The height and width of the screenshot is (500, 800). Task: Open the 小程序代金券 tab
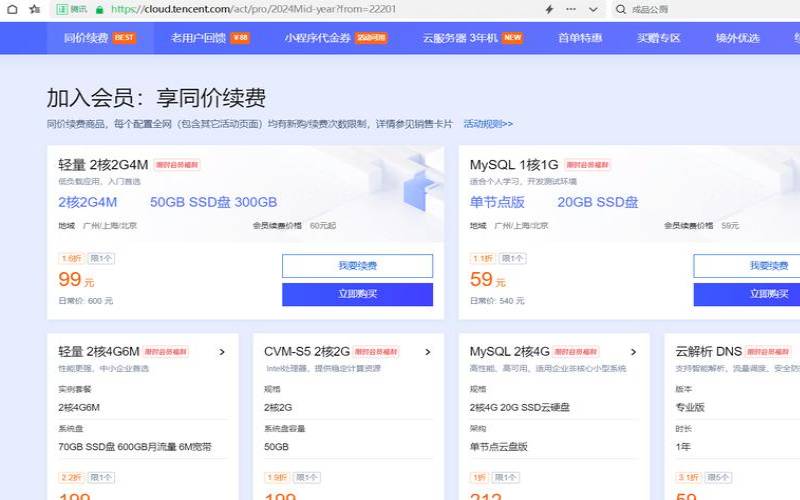(x=336, y=38)
